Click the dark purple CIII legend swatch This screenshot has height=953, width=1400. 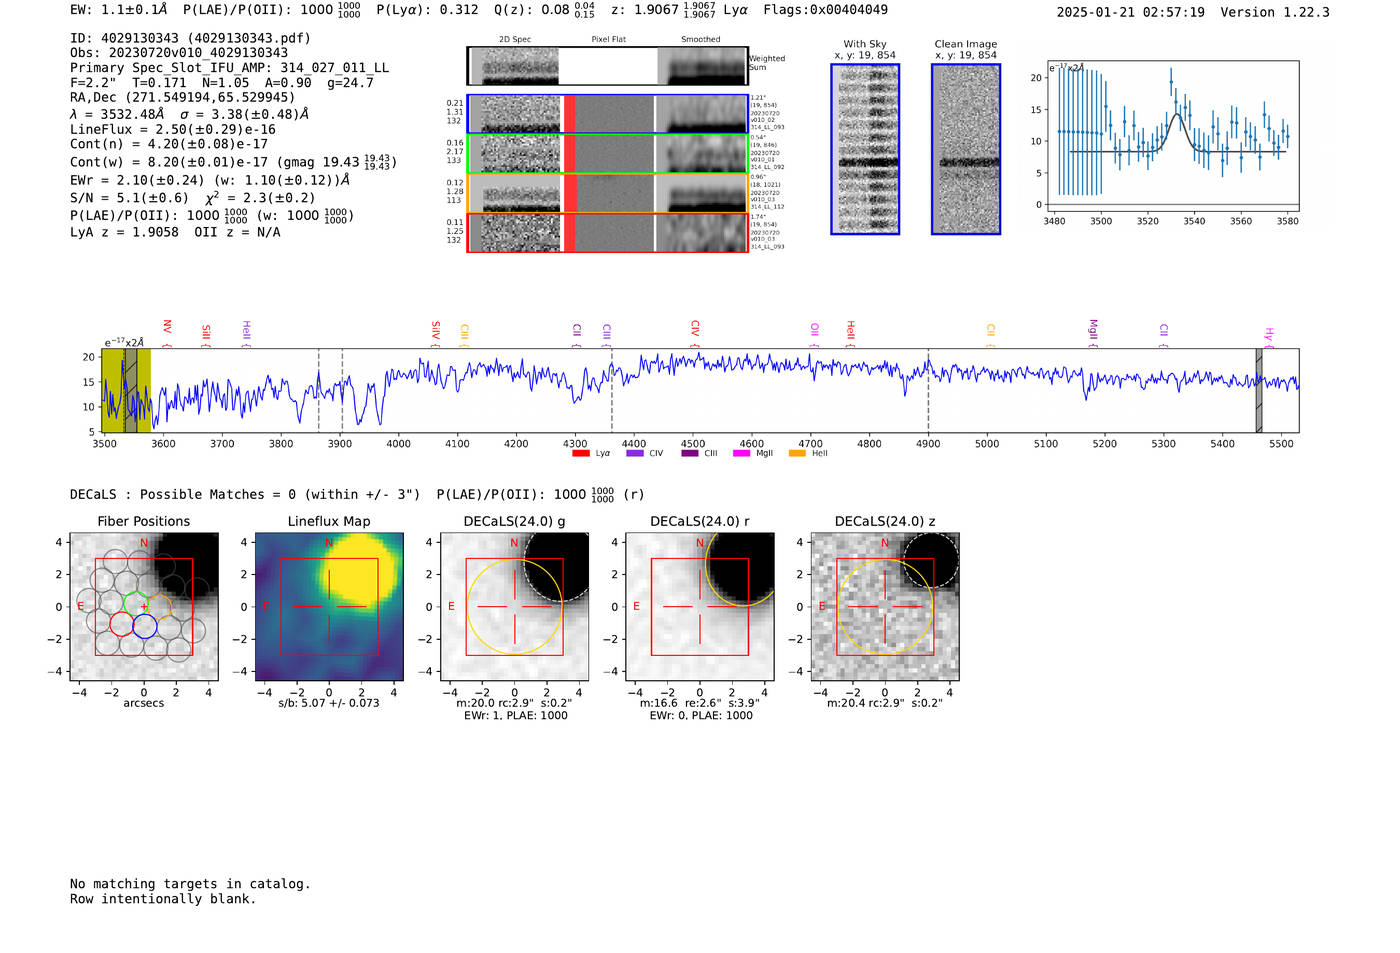point(690,453)
